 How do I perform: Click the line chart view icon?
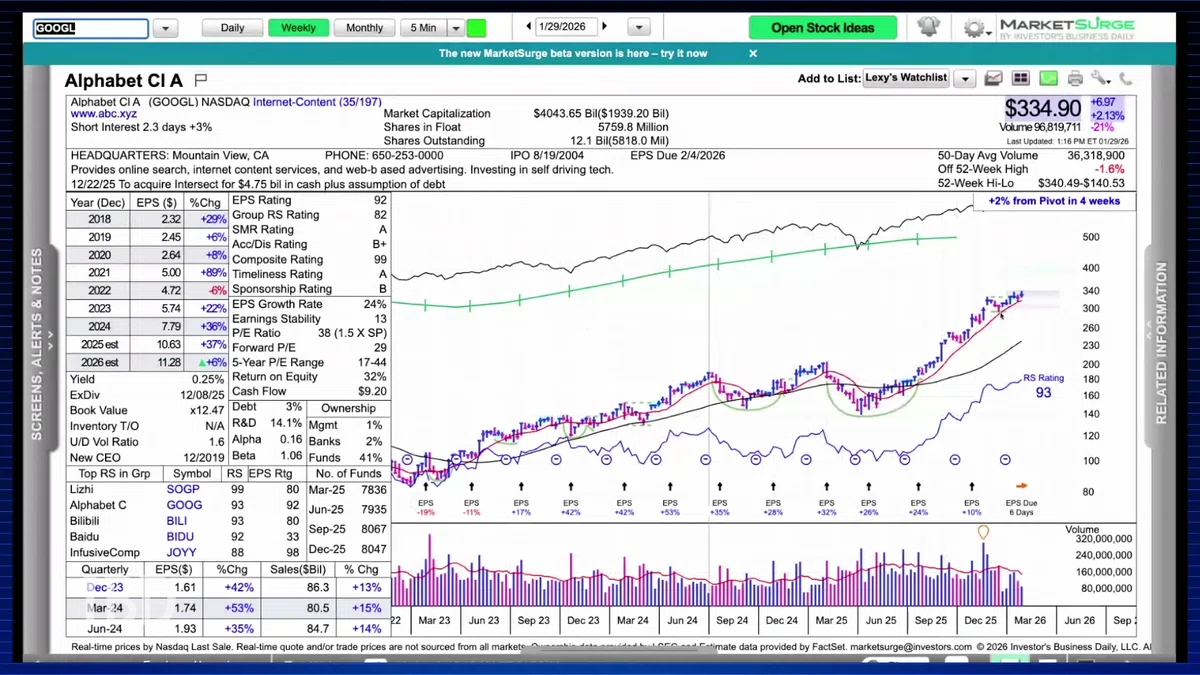coord(993,78)
